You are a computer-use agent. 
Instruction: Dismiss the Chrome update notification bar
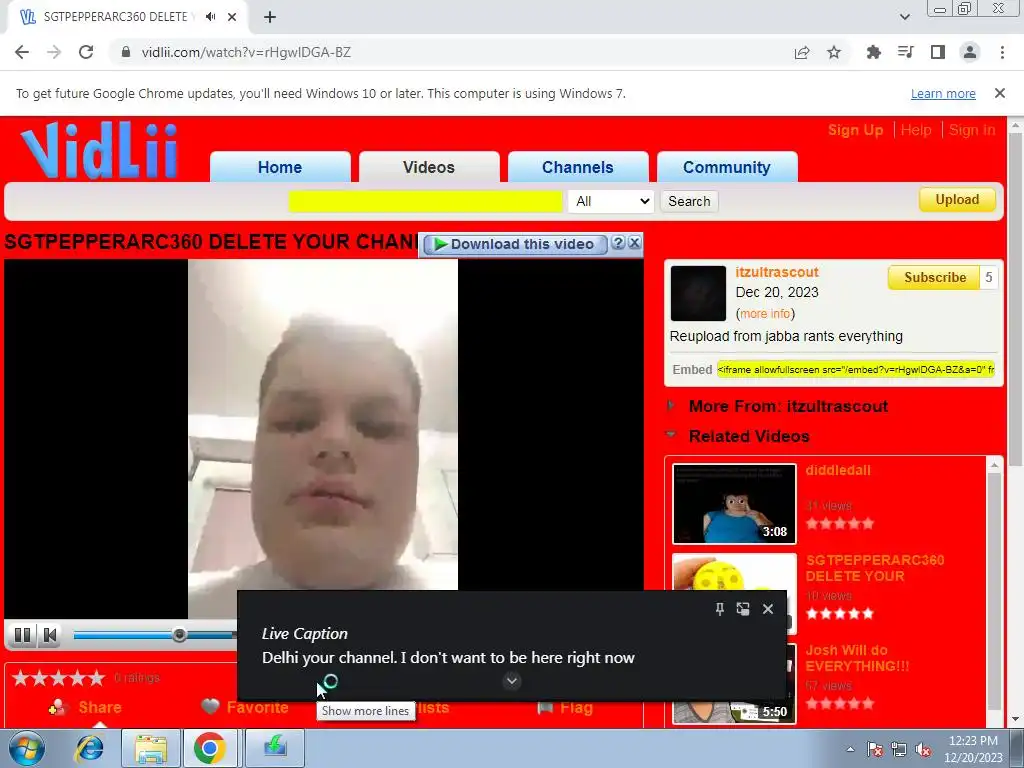click(999, 93)
